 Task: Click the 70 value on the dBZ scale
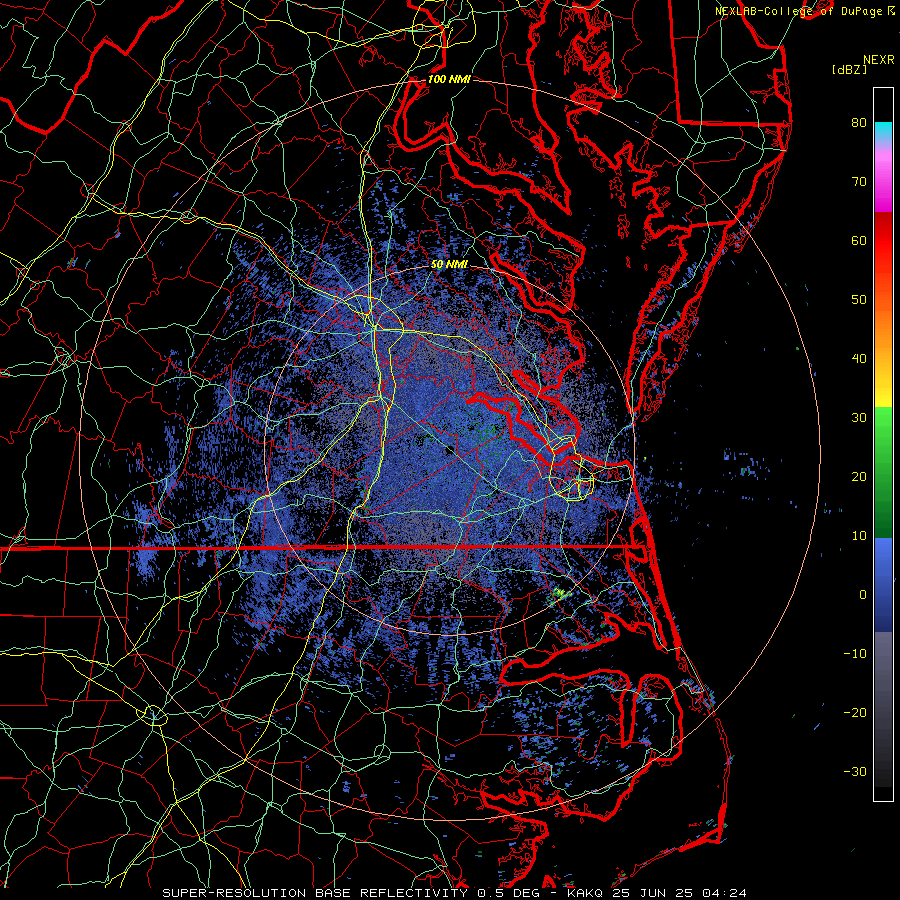(859, 181)
